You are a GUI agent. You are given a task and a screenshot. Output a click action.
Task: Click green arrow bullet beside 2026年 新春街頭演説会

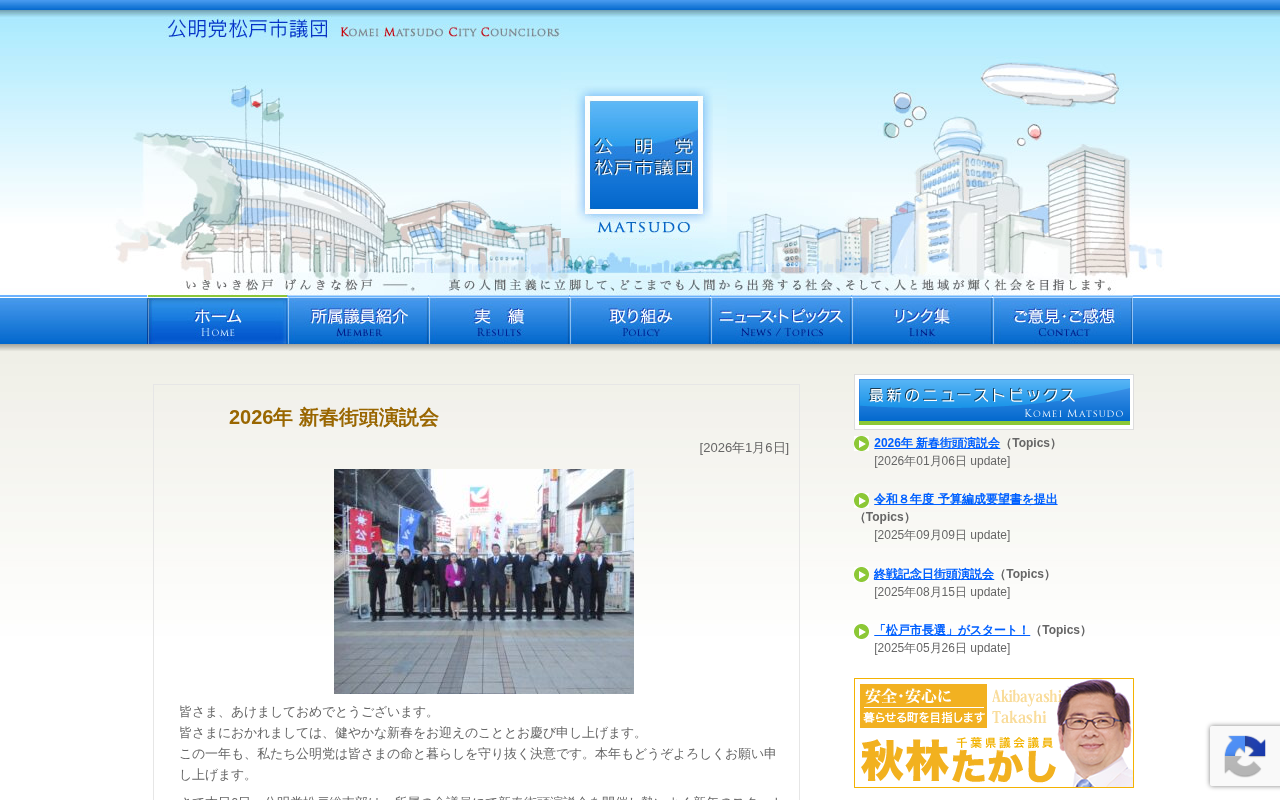click(x=861, y=443)
